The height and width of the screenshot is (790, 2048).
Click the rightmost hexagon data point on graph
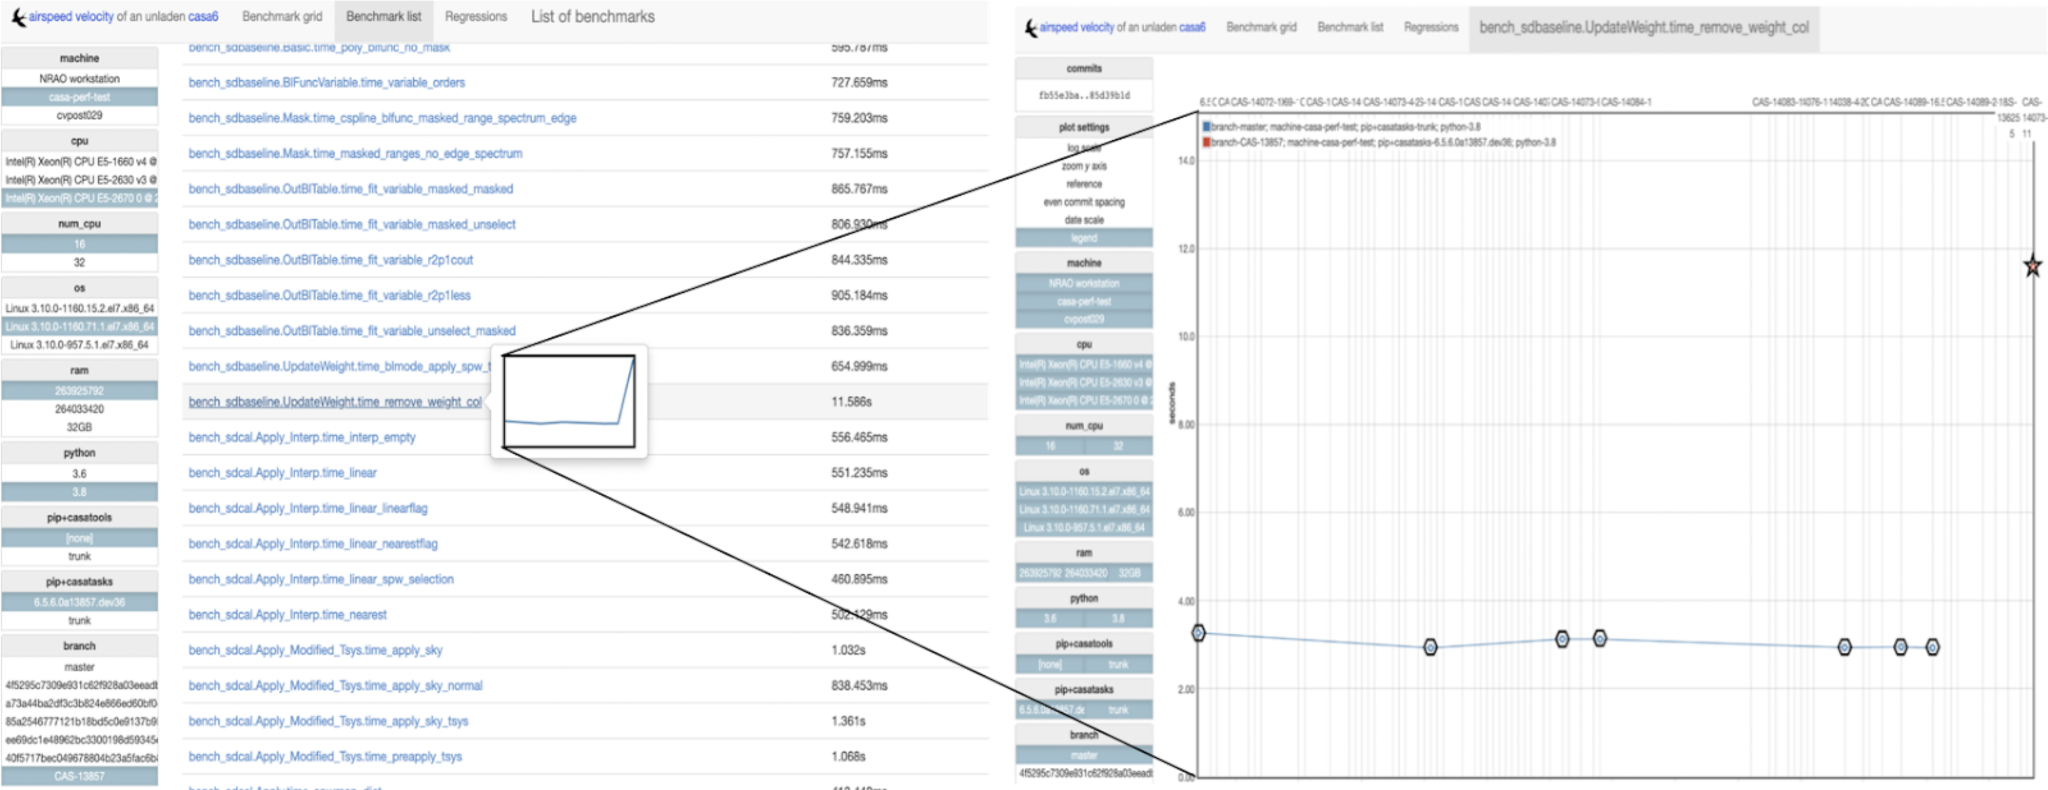coord(1932,647)
